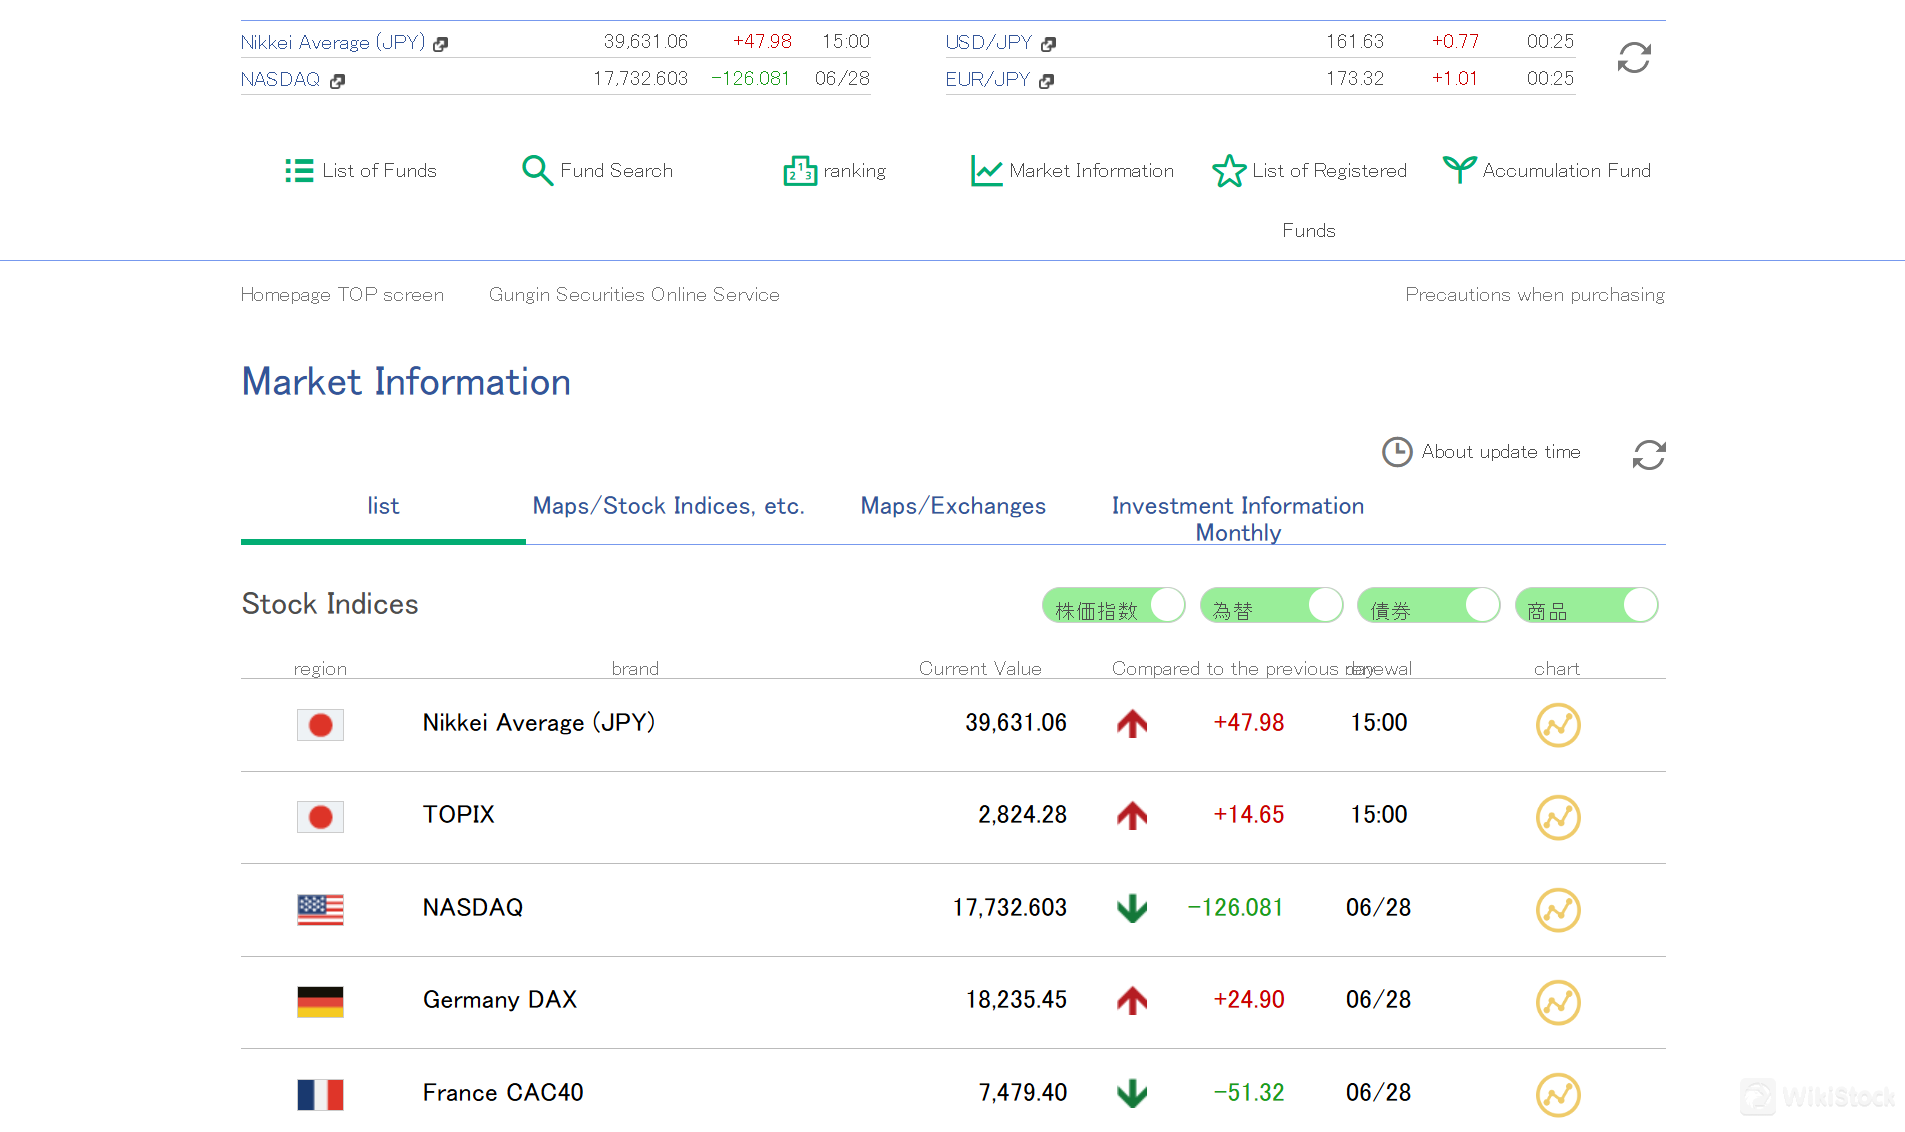Click the Homepage TOP screen link
Screen dimensions: 1905x1132
pyautogui.click(x=342, y=294)
